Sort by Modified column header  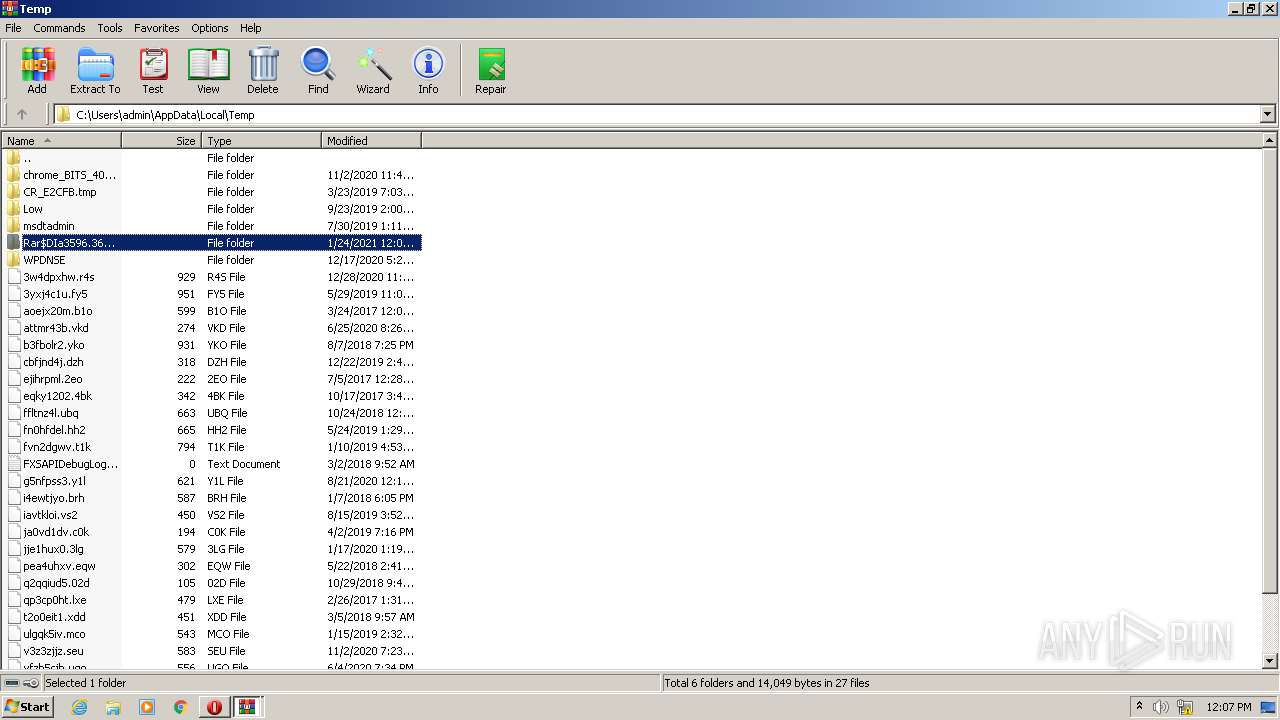[372, 141]
